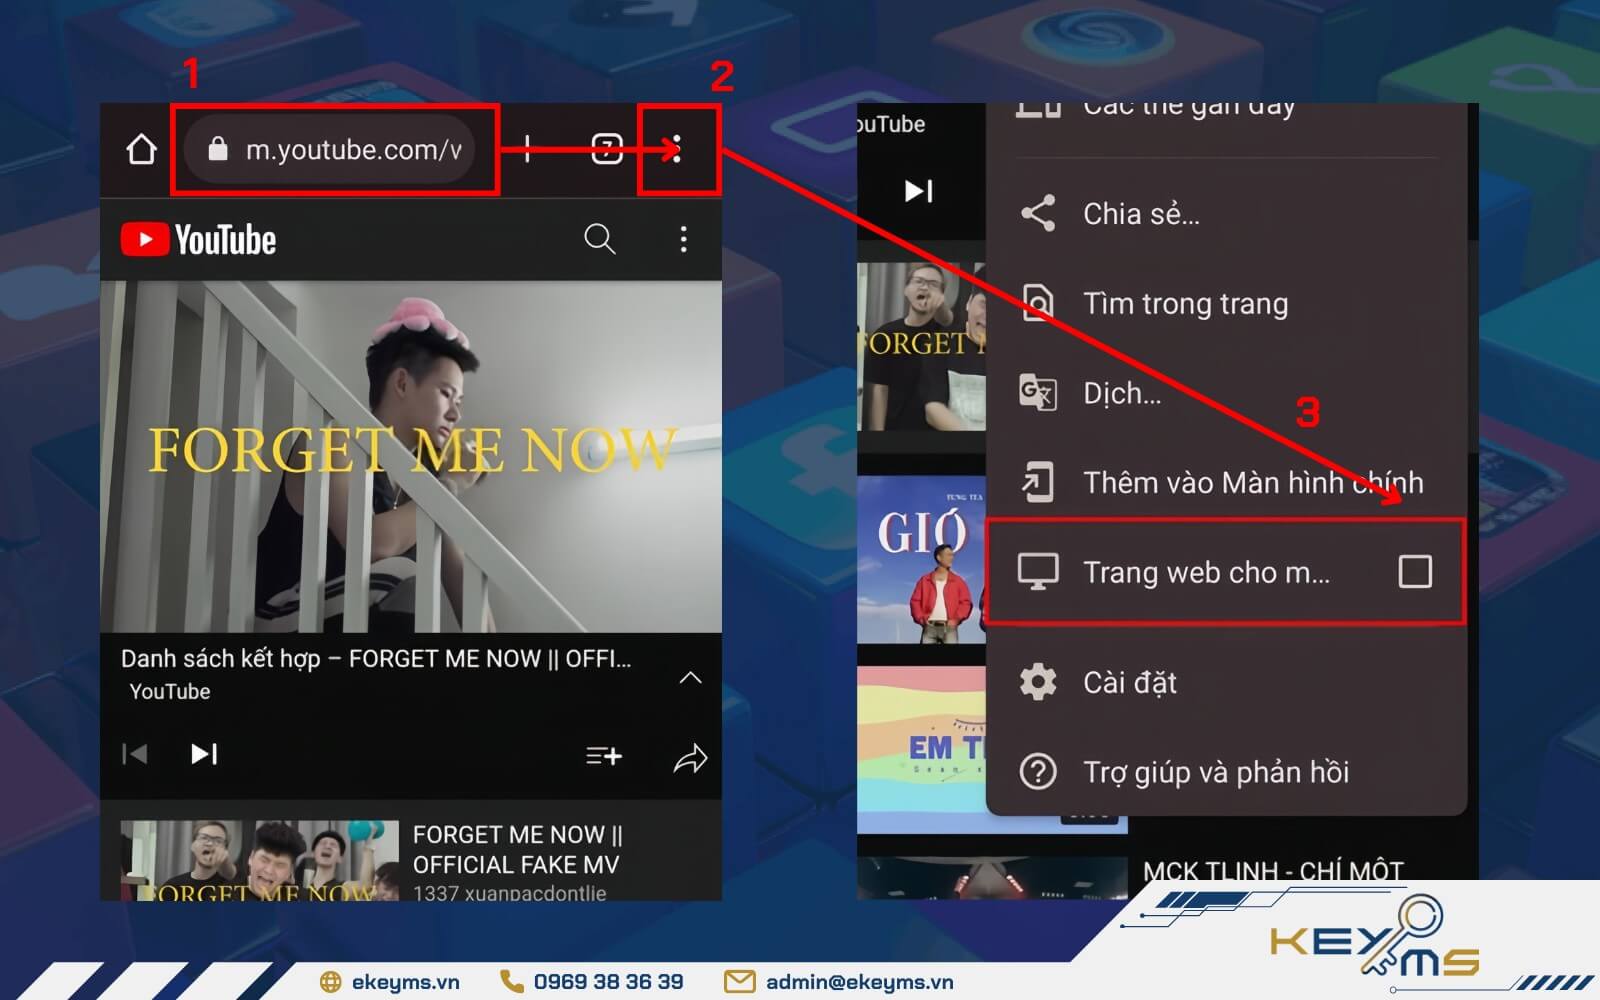Choose 'Thêm vào Màn hình chính'

click(x=1226, y=483)
